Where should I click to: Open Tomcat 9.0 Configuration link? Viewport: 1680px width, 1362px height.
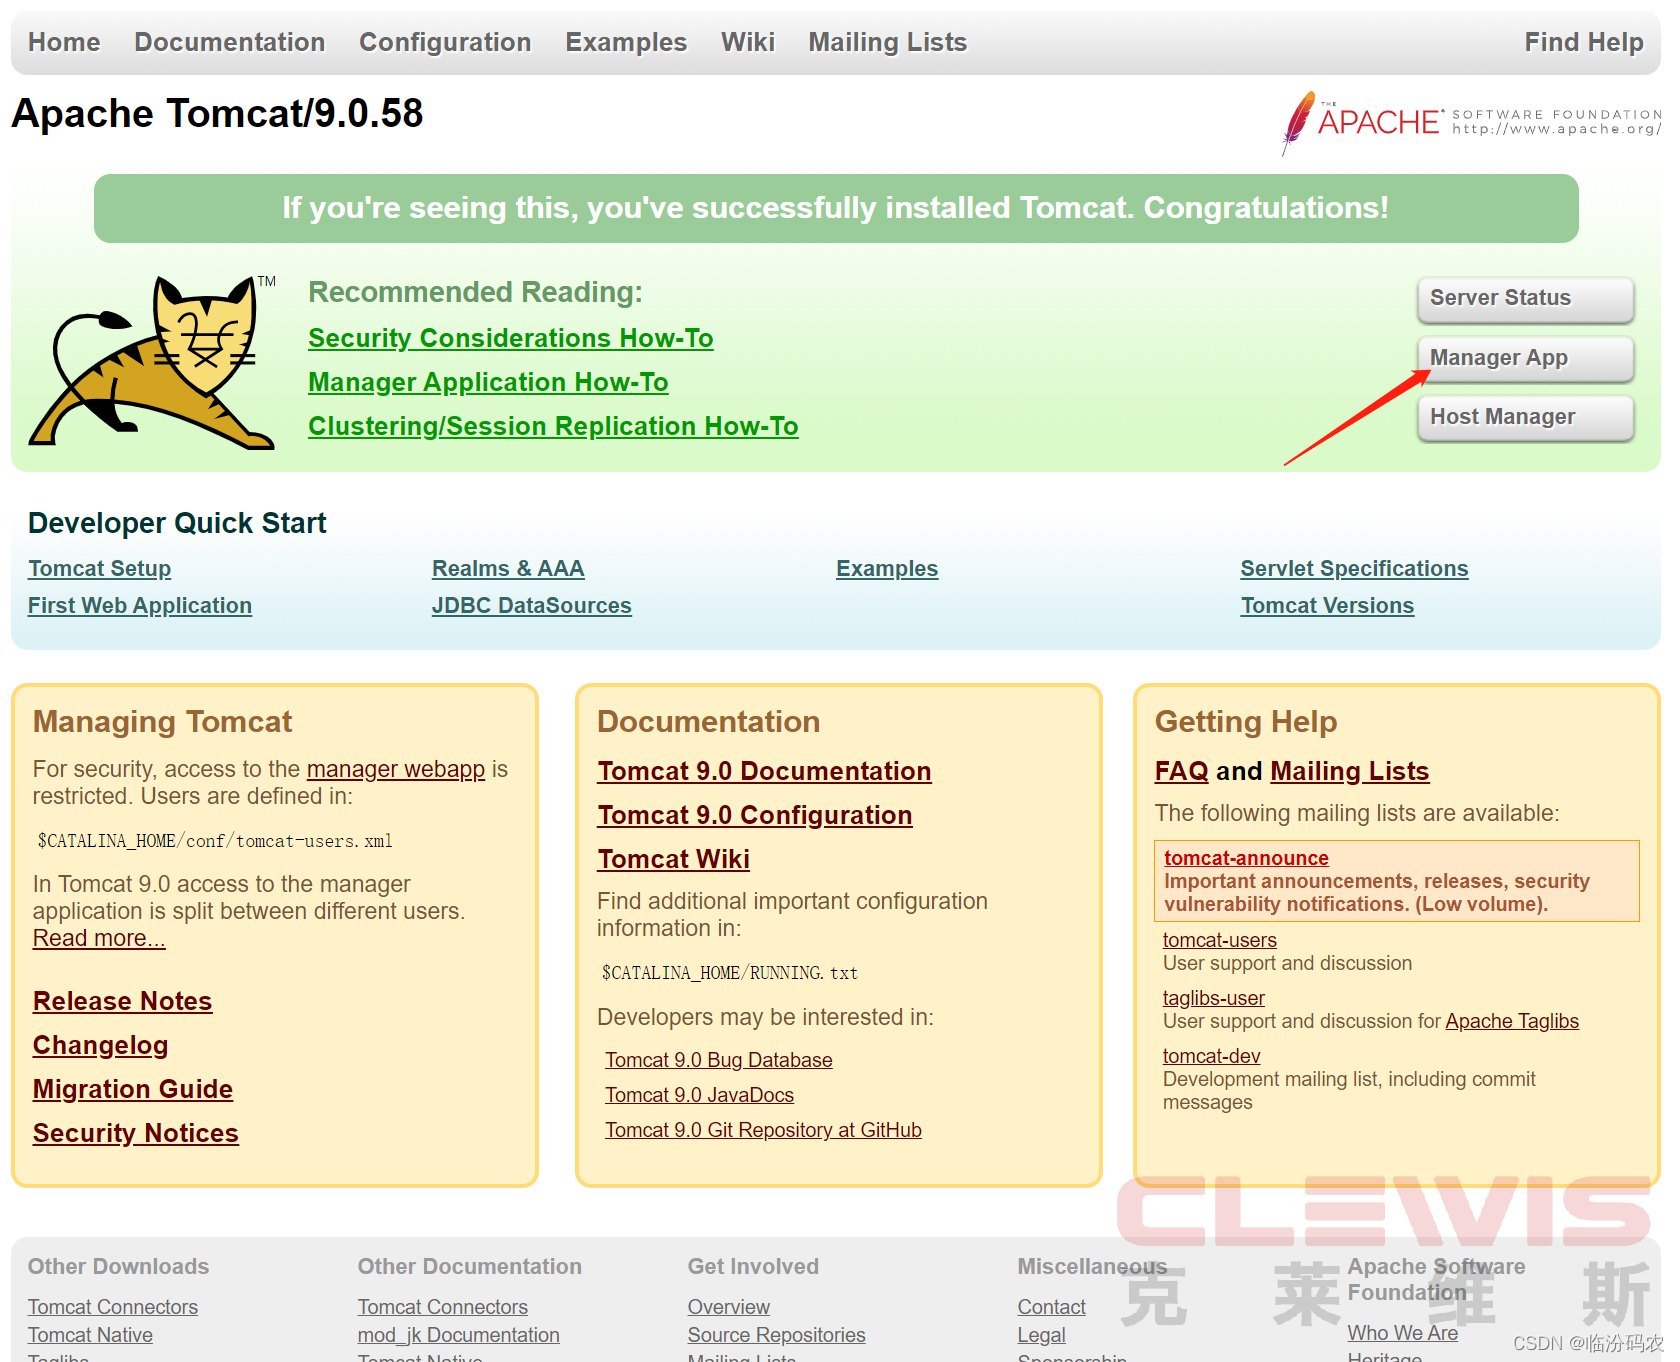tap(755, 815)
